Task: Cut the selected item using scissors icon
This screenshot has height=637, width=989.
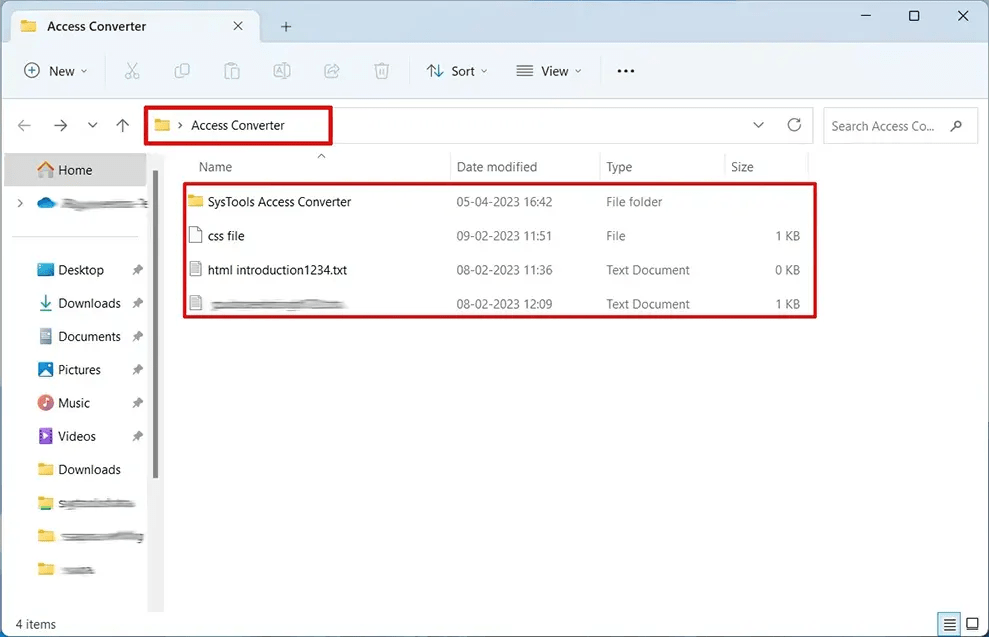Action: tap(131, 70)
